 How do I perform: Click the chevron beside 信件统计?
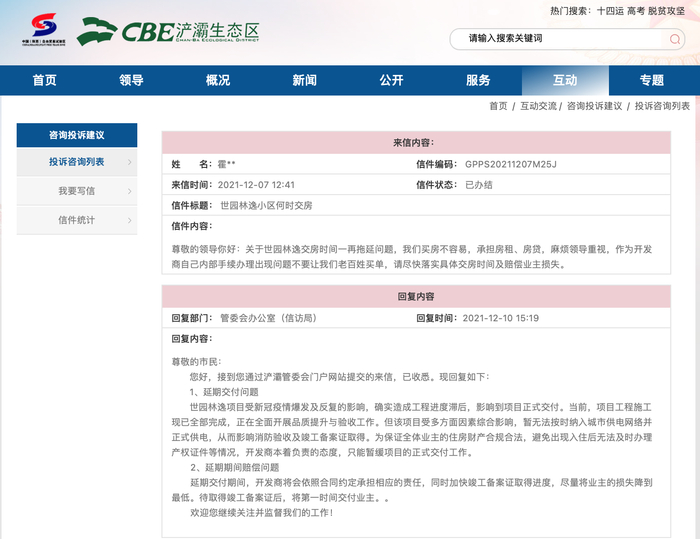click(129, 220)
